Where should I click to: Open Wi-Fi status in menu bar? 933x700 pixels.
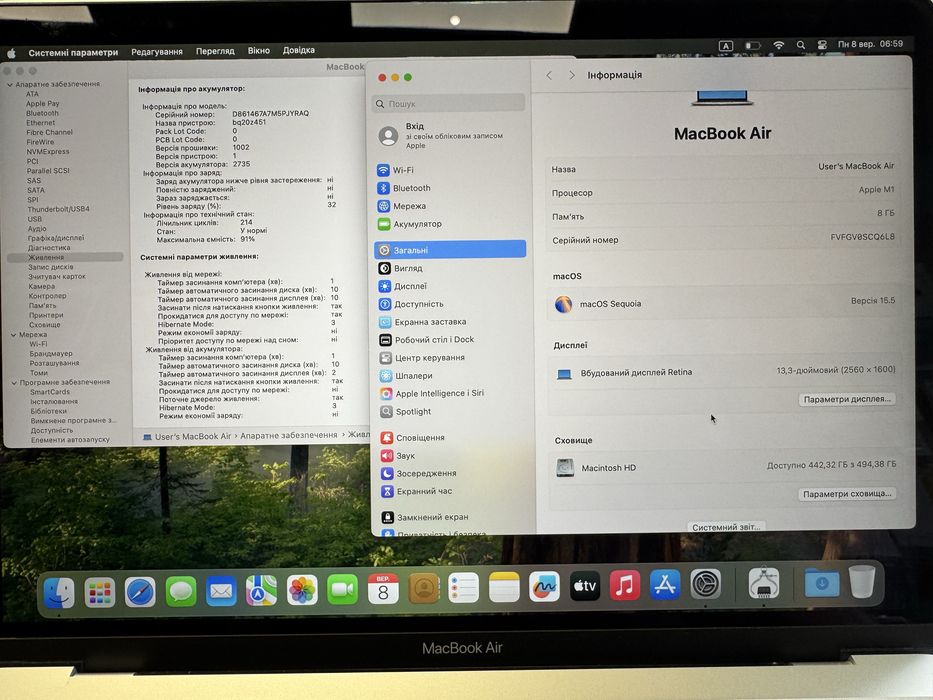click(x=778, y=45)
